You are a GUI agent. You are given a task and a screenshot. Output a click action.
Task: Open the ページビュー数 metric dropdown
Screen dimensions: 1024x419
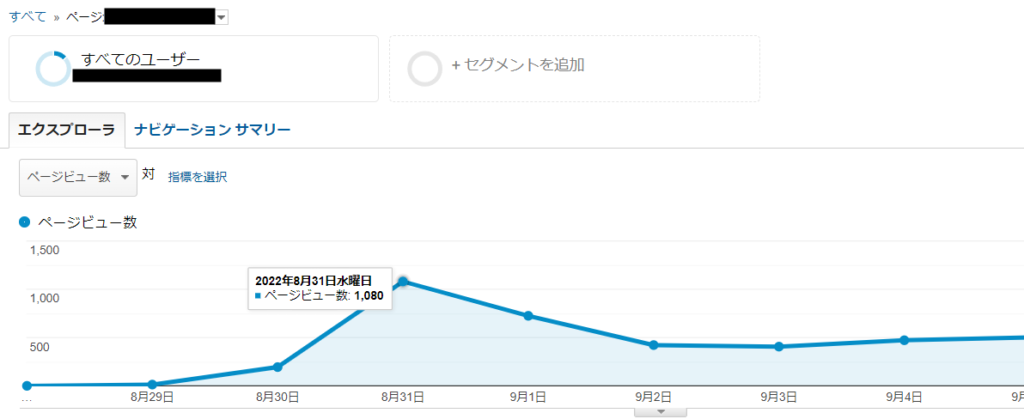coord(78,177)
